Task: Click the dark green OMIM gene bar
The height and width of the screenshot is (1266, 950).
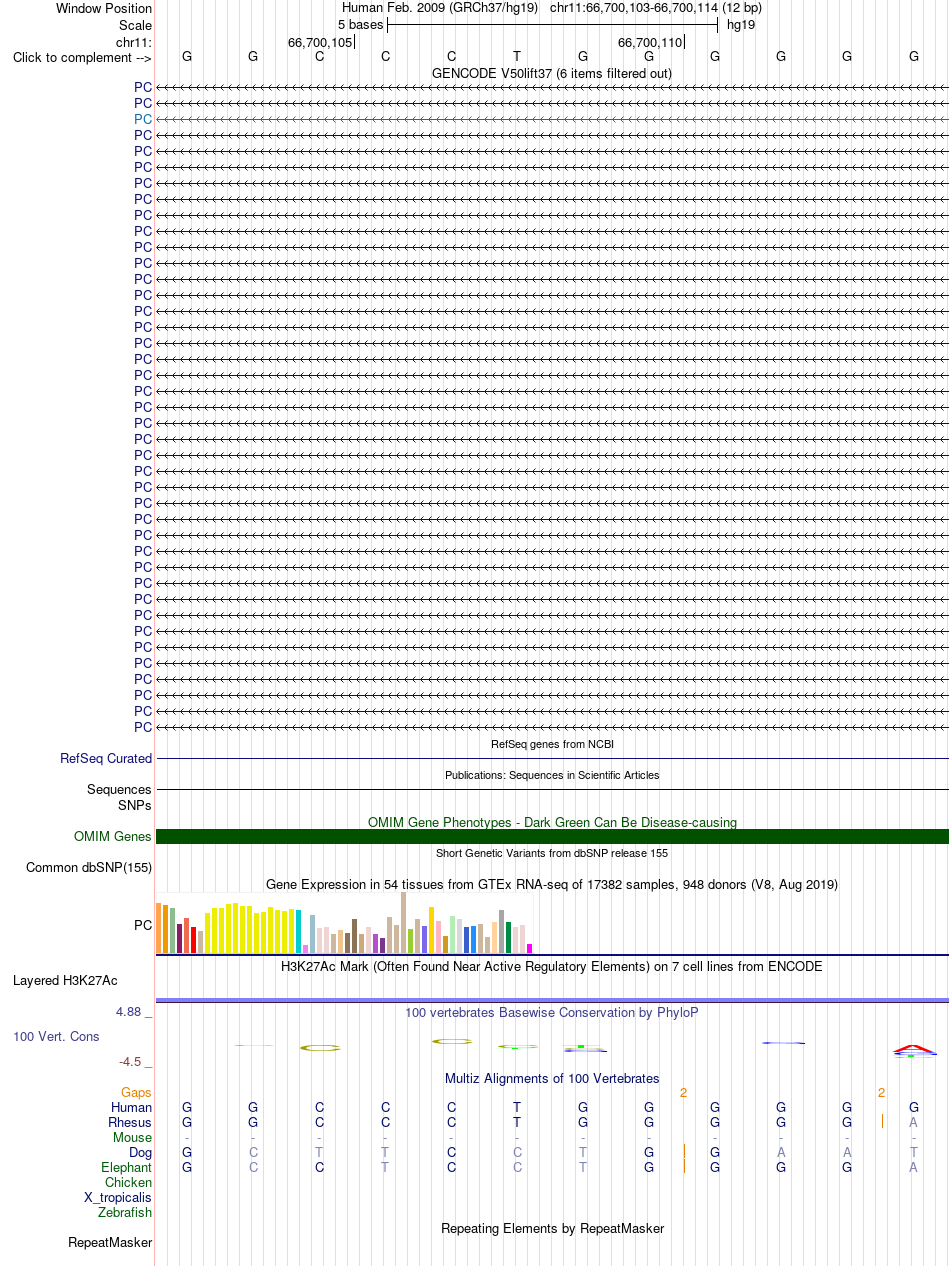Action: point(552,837)
